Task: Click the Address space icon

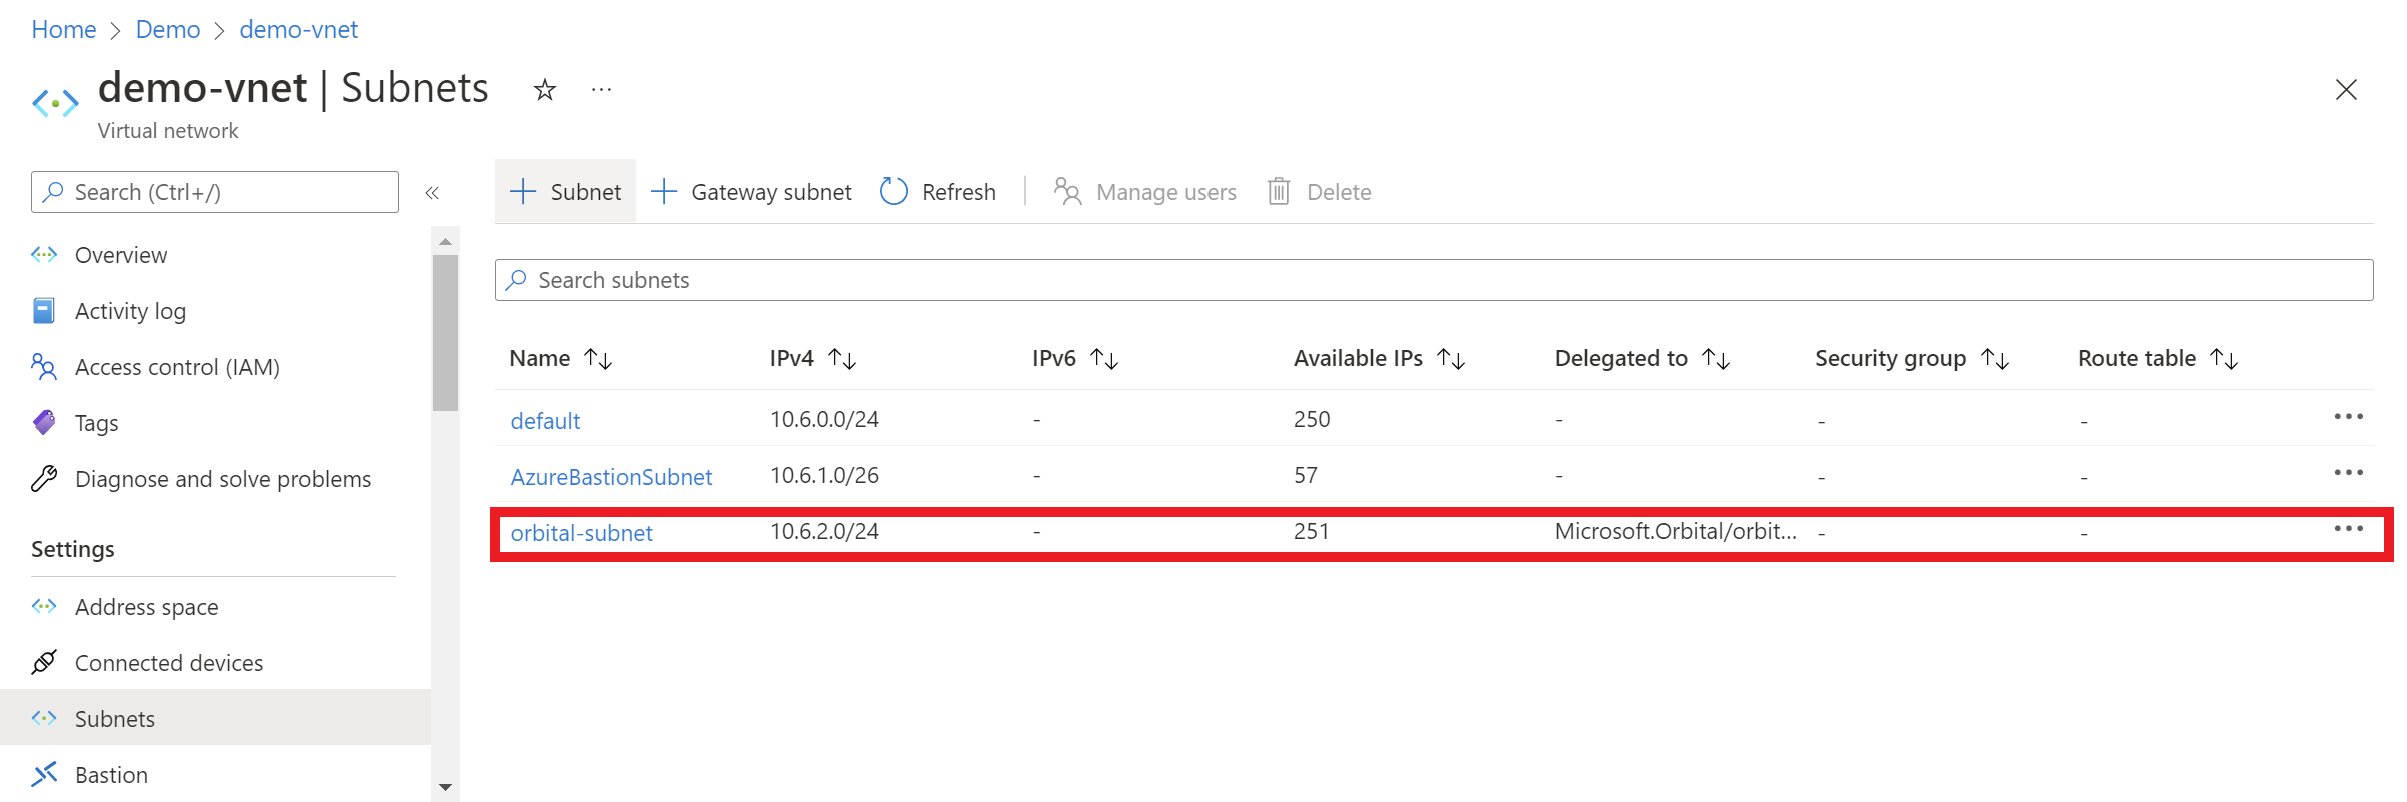Action: (44, 607)
